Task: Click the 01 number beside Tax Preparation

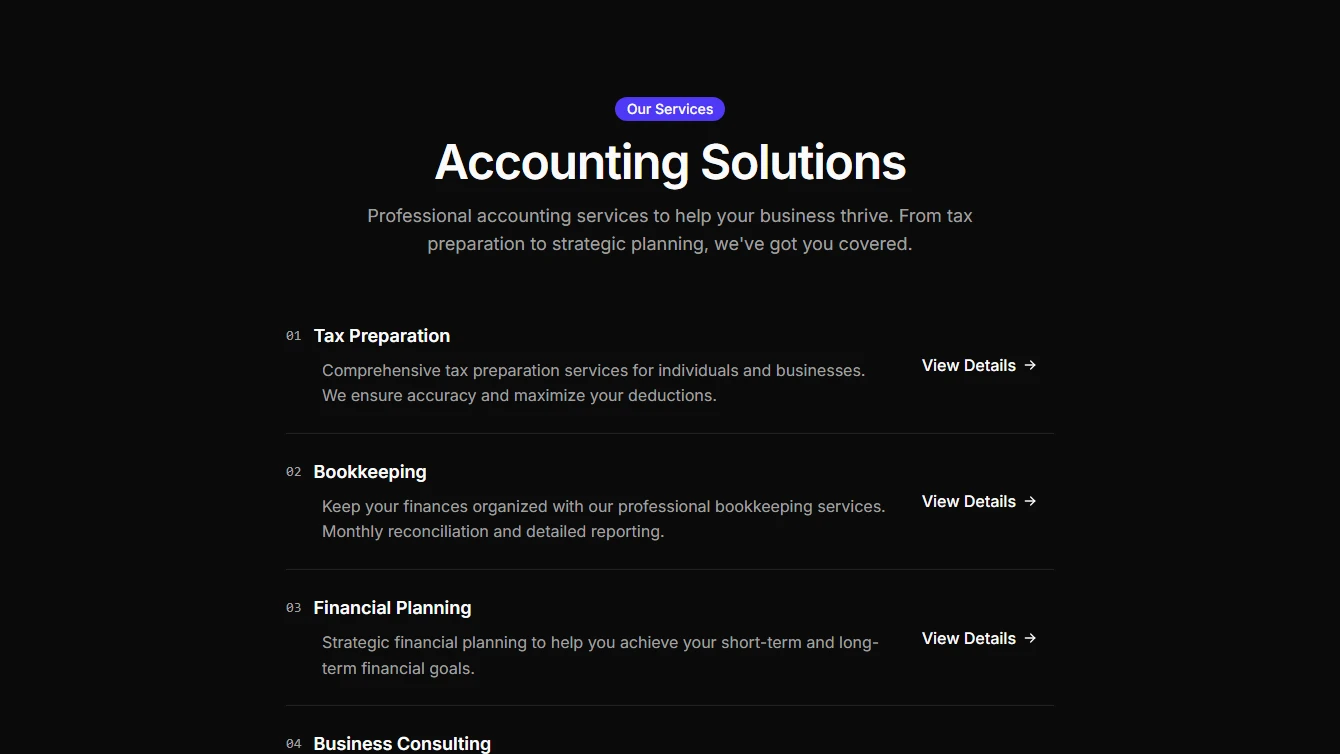Action: (x=293, y=336)
